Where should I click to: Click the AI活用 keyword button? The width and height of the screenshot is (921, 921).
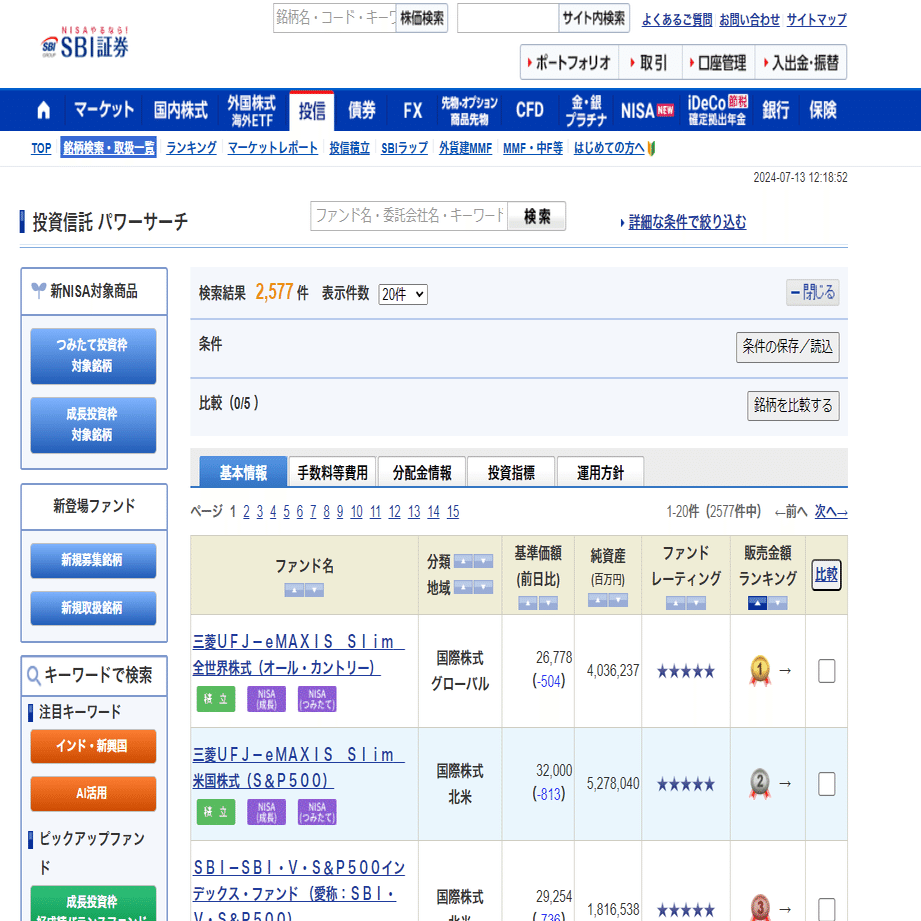pyautogui.click(x=93, y=794)
